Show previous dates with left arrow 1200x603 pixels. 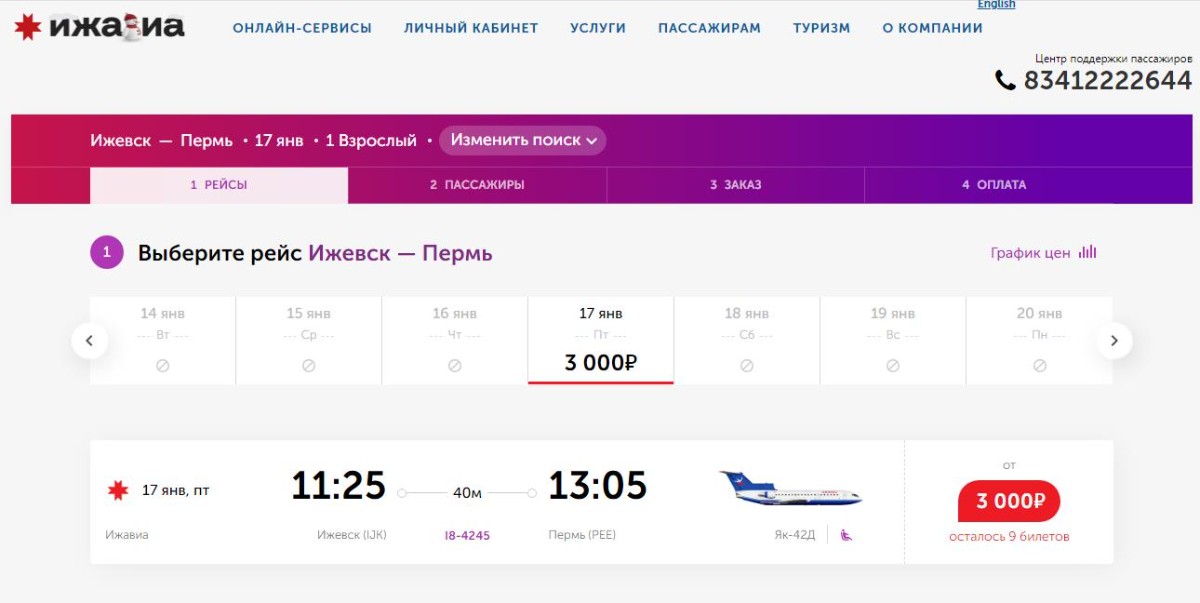click(89, 341)
